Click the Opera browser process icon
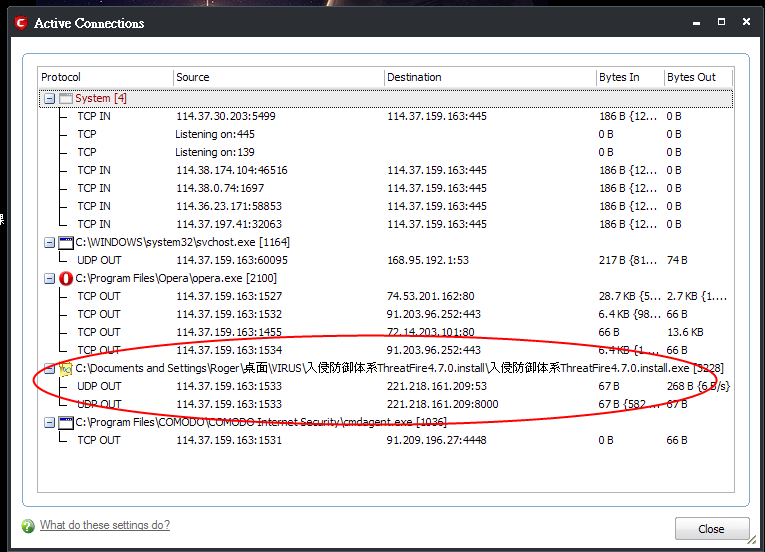The width and height of the screenshot is (765, 552). point(66,278)
